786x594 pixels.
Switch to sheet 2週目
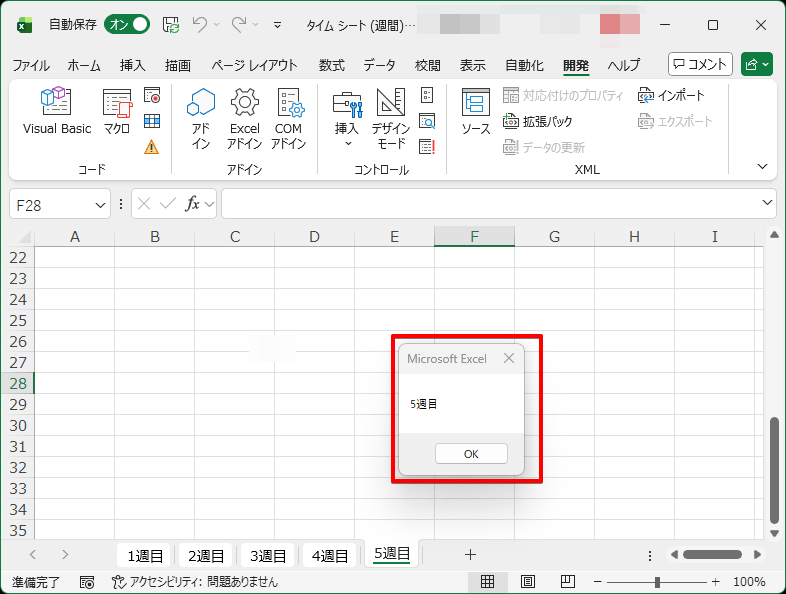click(206, 555)
